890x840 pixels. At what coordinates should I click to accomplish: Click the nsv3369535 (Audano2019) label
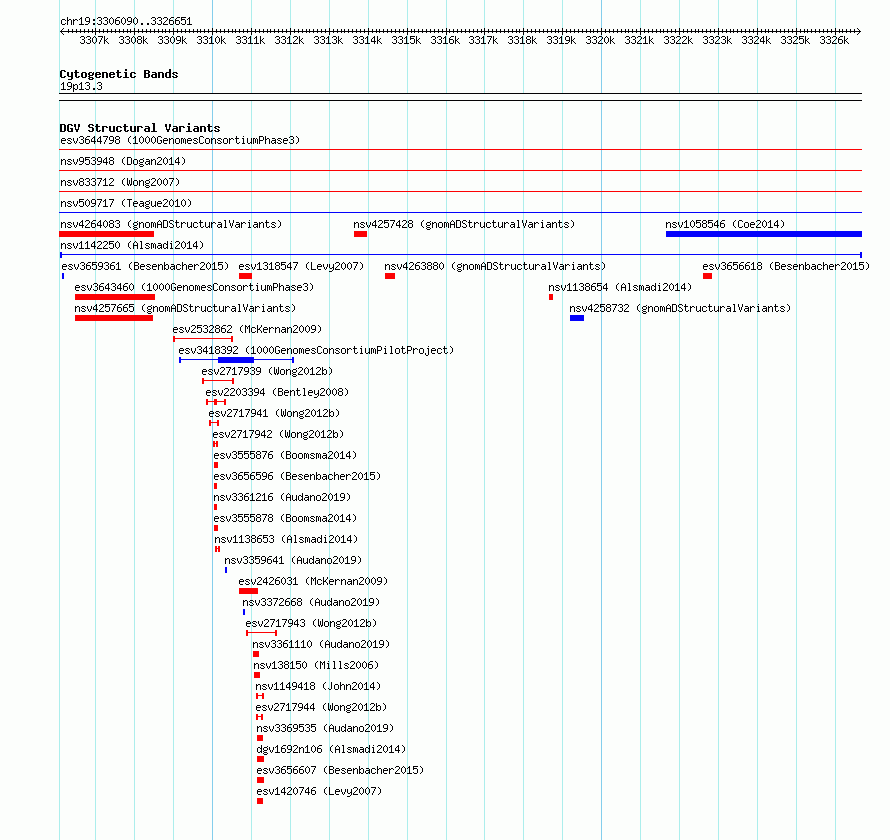pos(325,728)
